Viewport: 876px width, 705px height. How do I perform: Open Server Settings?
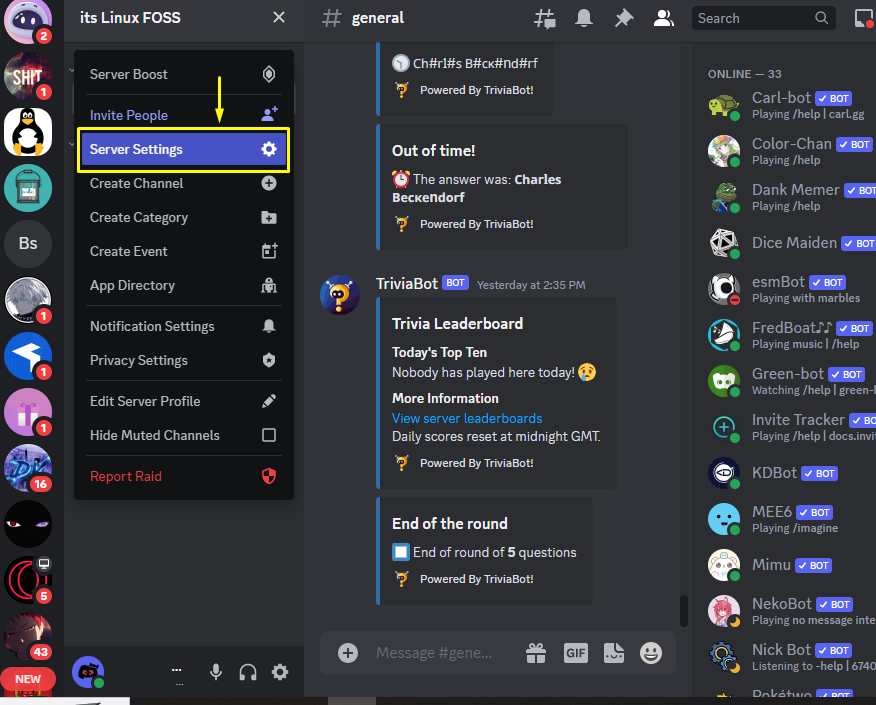point(184,150)
